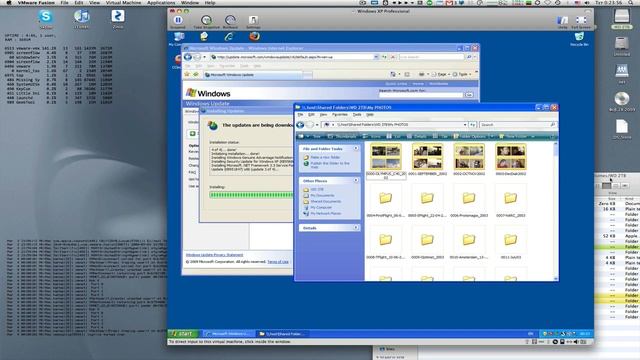640x360 pixels.
Task: Select the 0001-SEPTEMBER_2002 folder thumbnail
Action: click(427, 156)
